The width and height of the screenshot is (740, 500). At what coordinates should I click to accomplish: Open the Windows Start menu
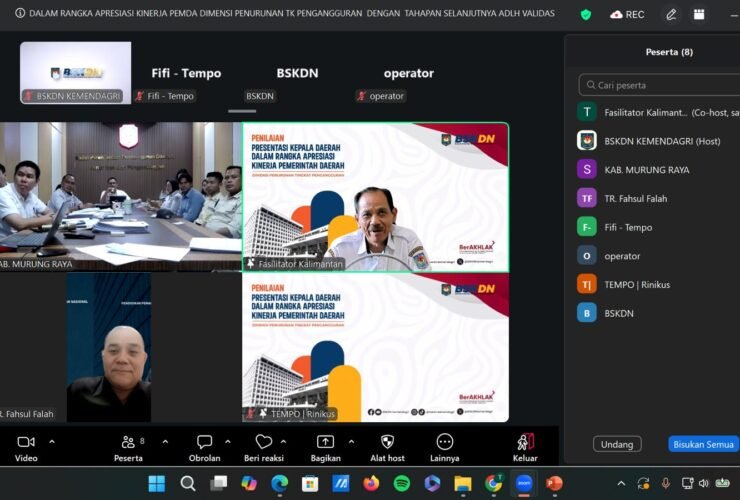point(157,484)
